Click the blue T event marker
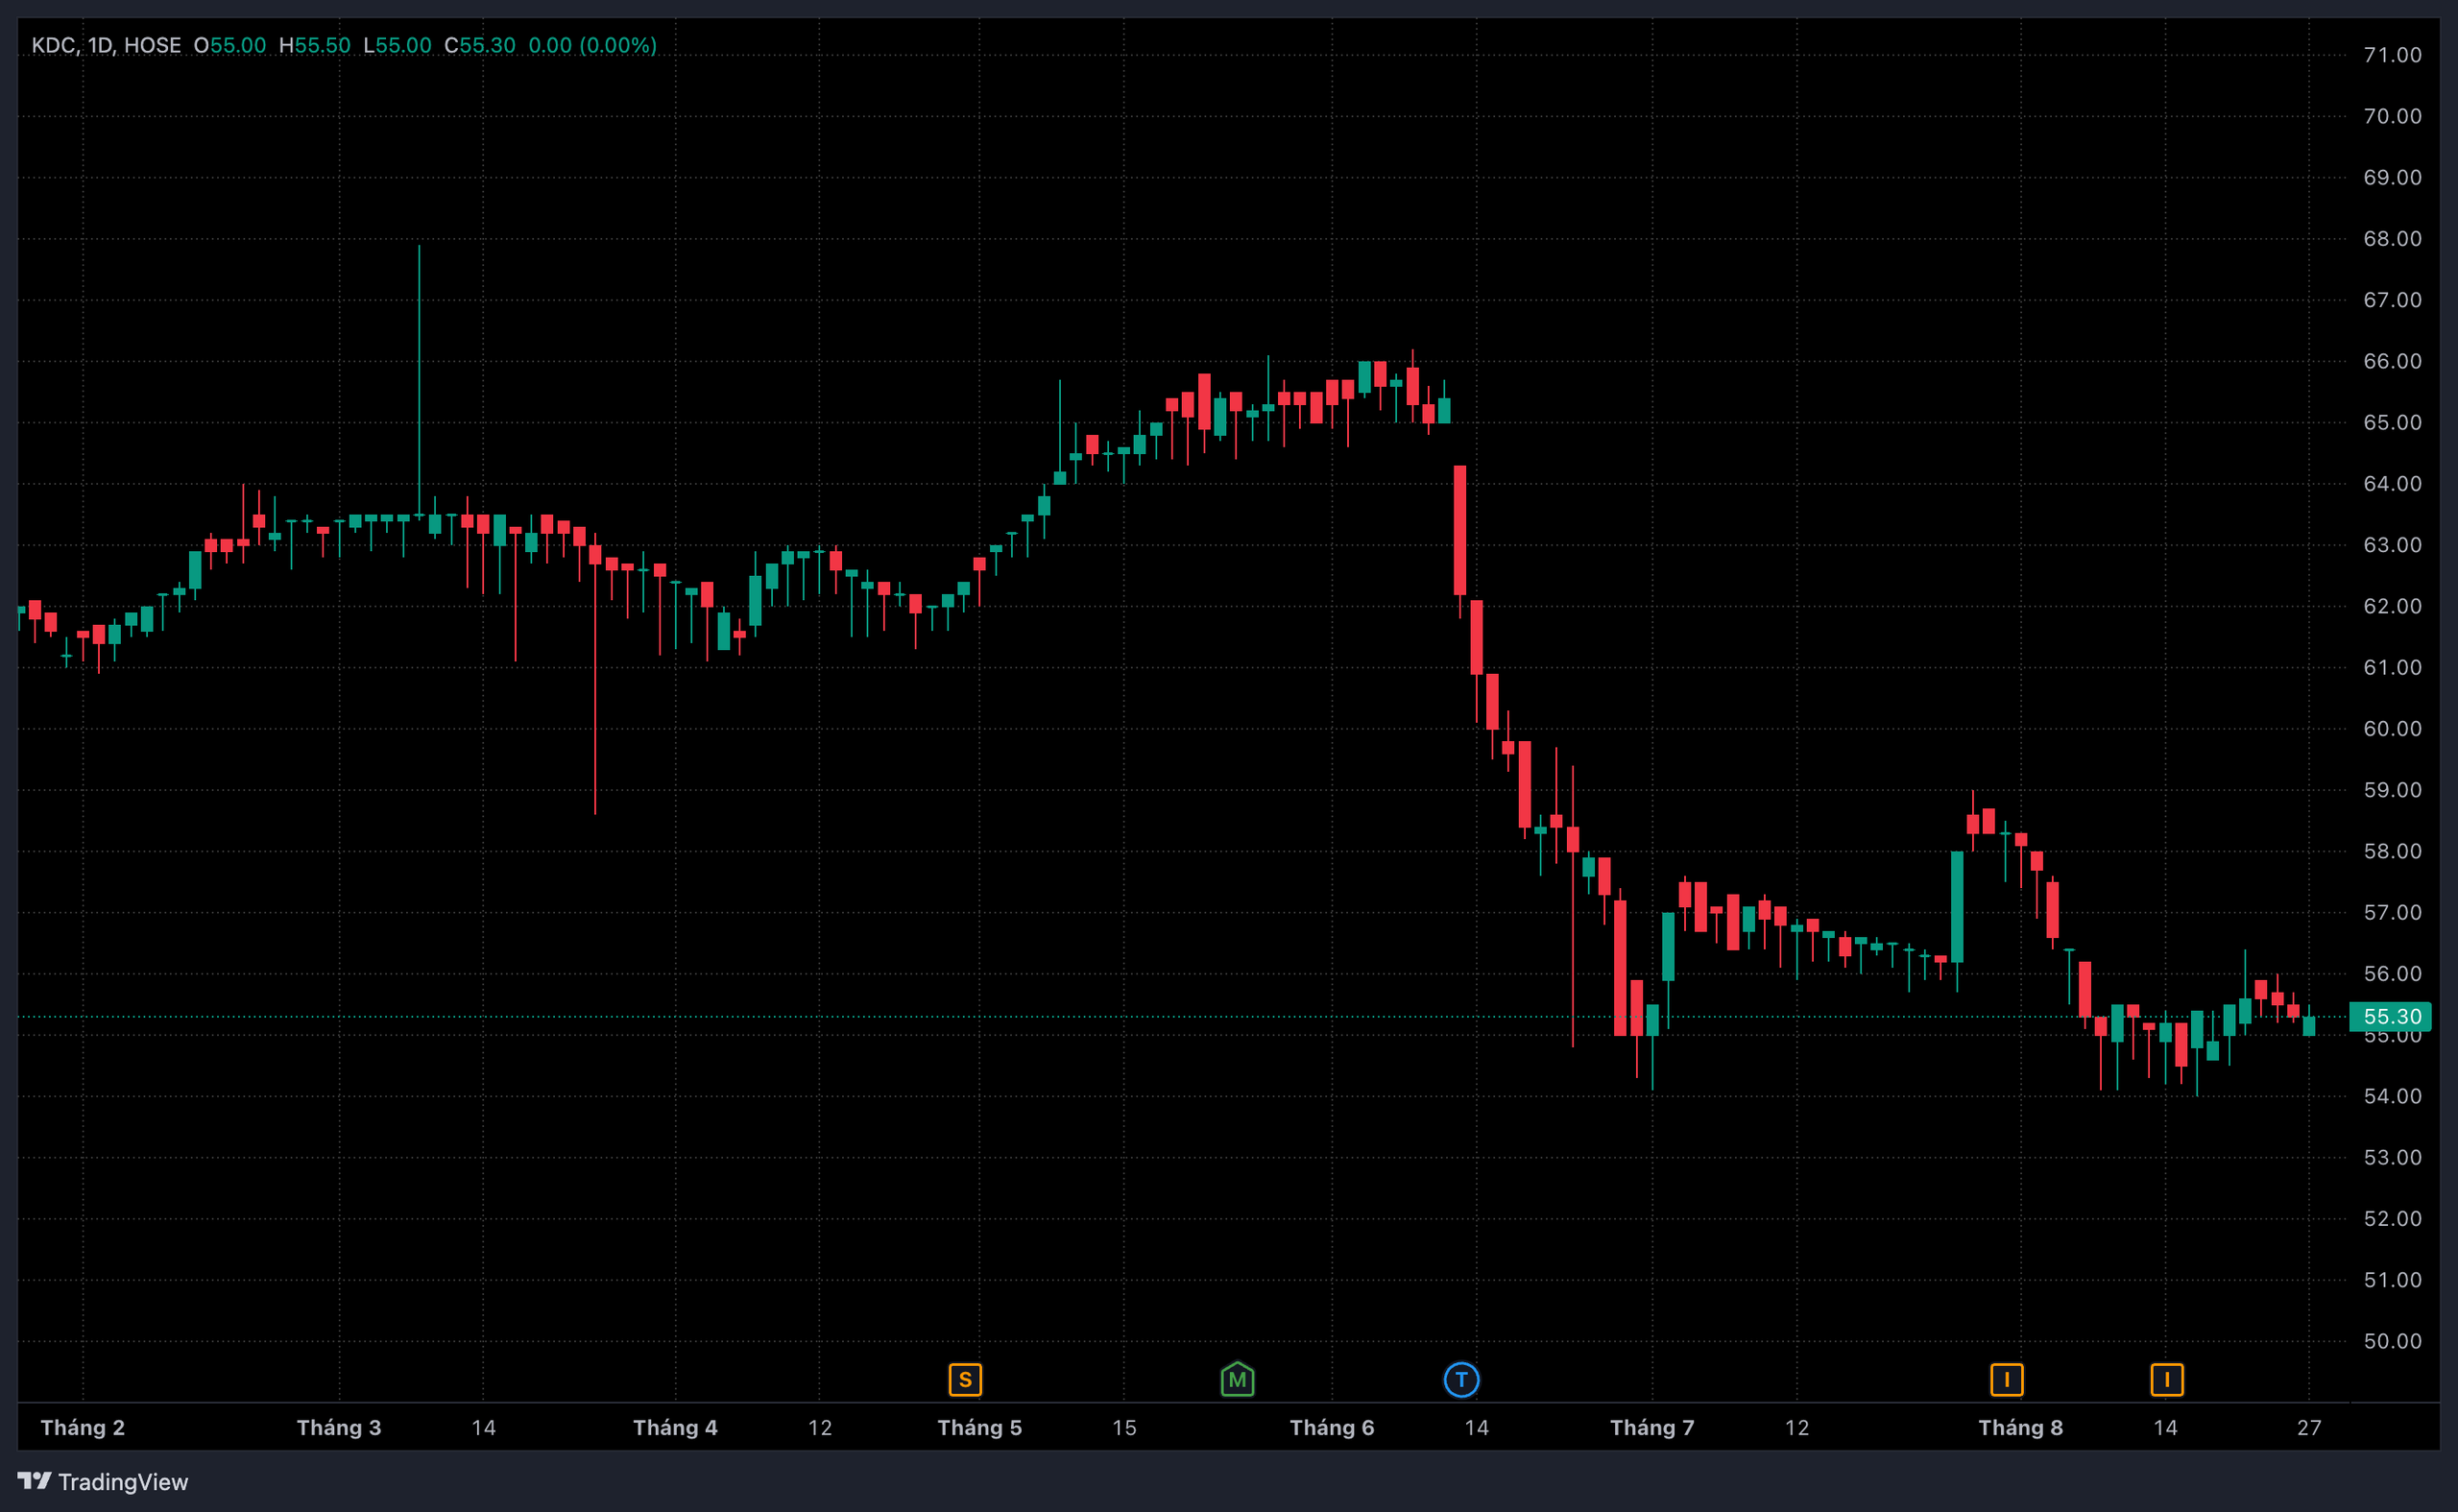The image size is (2458, 1512). pyautogui.click(x=1461, y=1380)
